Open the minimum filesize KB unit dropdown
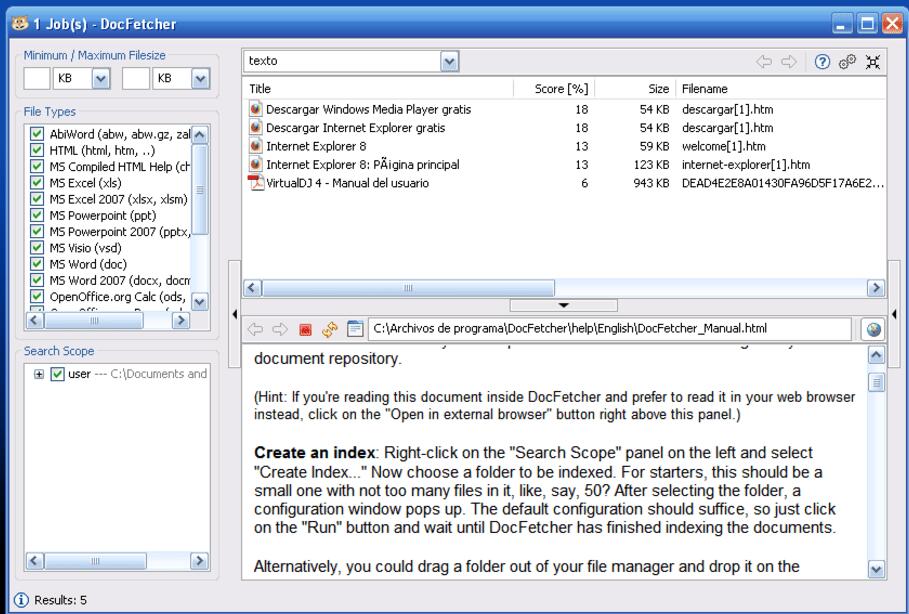The image size is (909, 614). click(x=100, y=78)
